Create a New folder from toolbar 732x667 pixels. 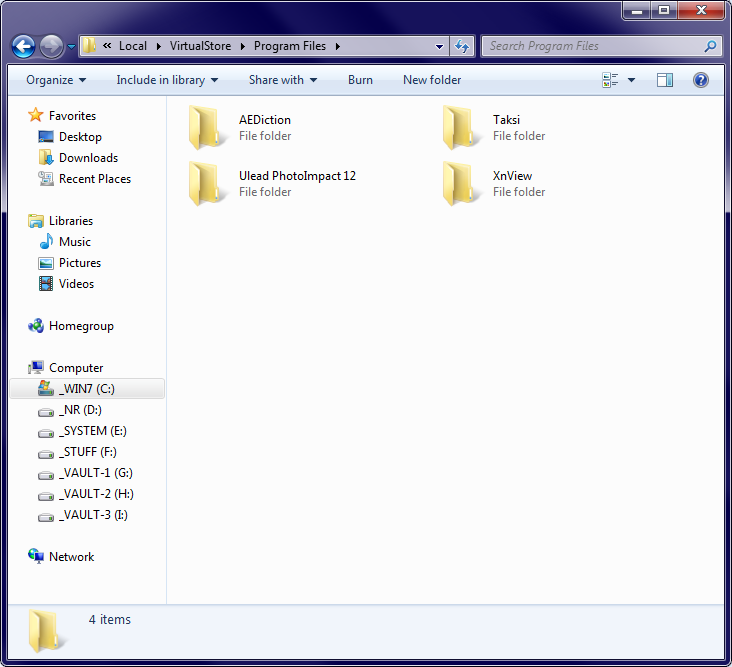point(432,80)
